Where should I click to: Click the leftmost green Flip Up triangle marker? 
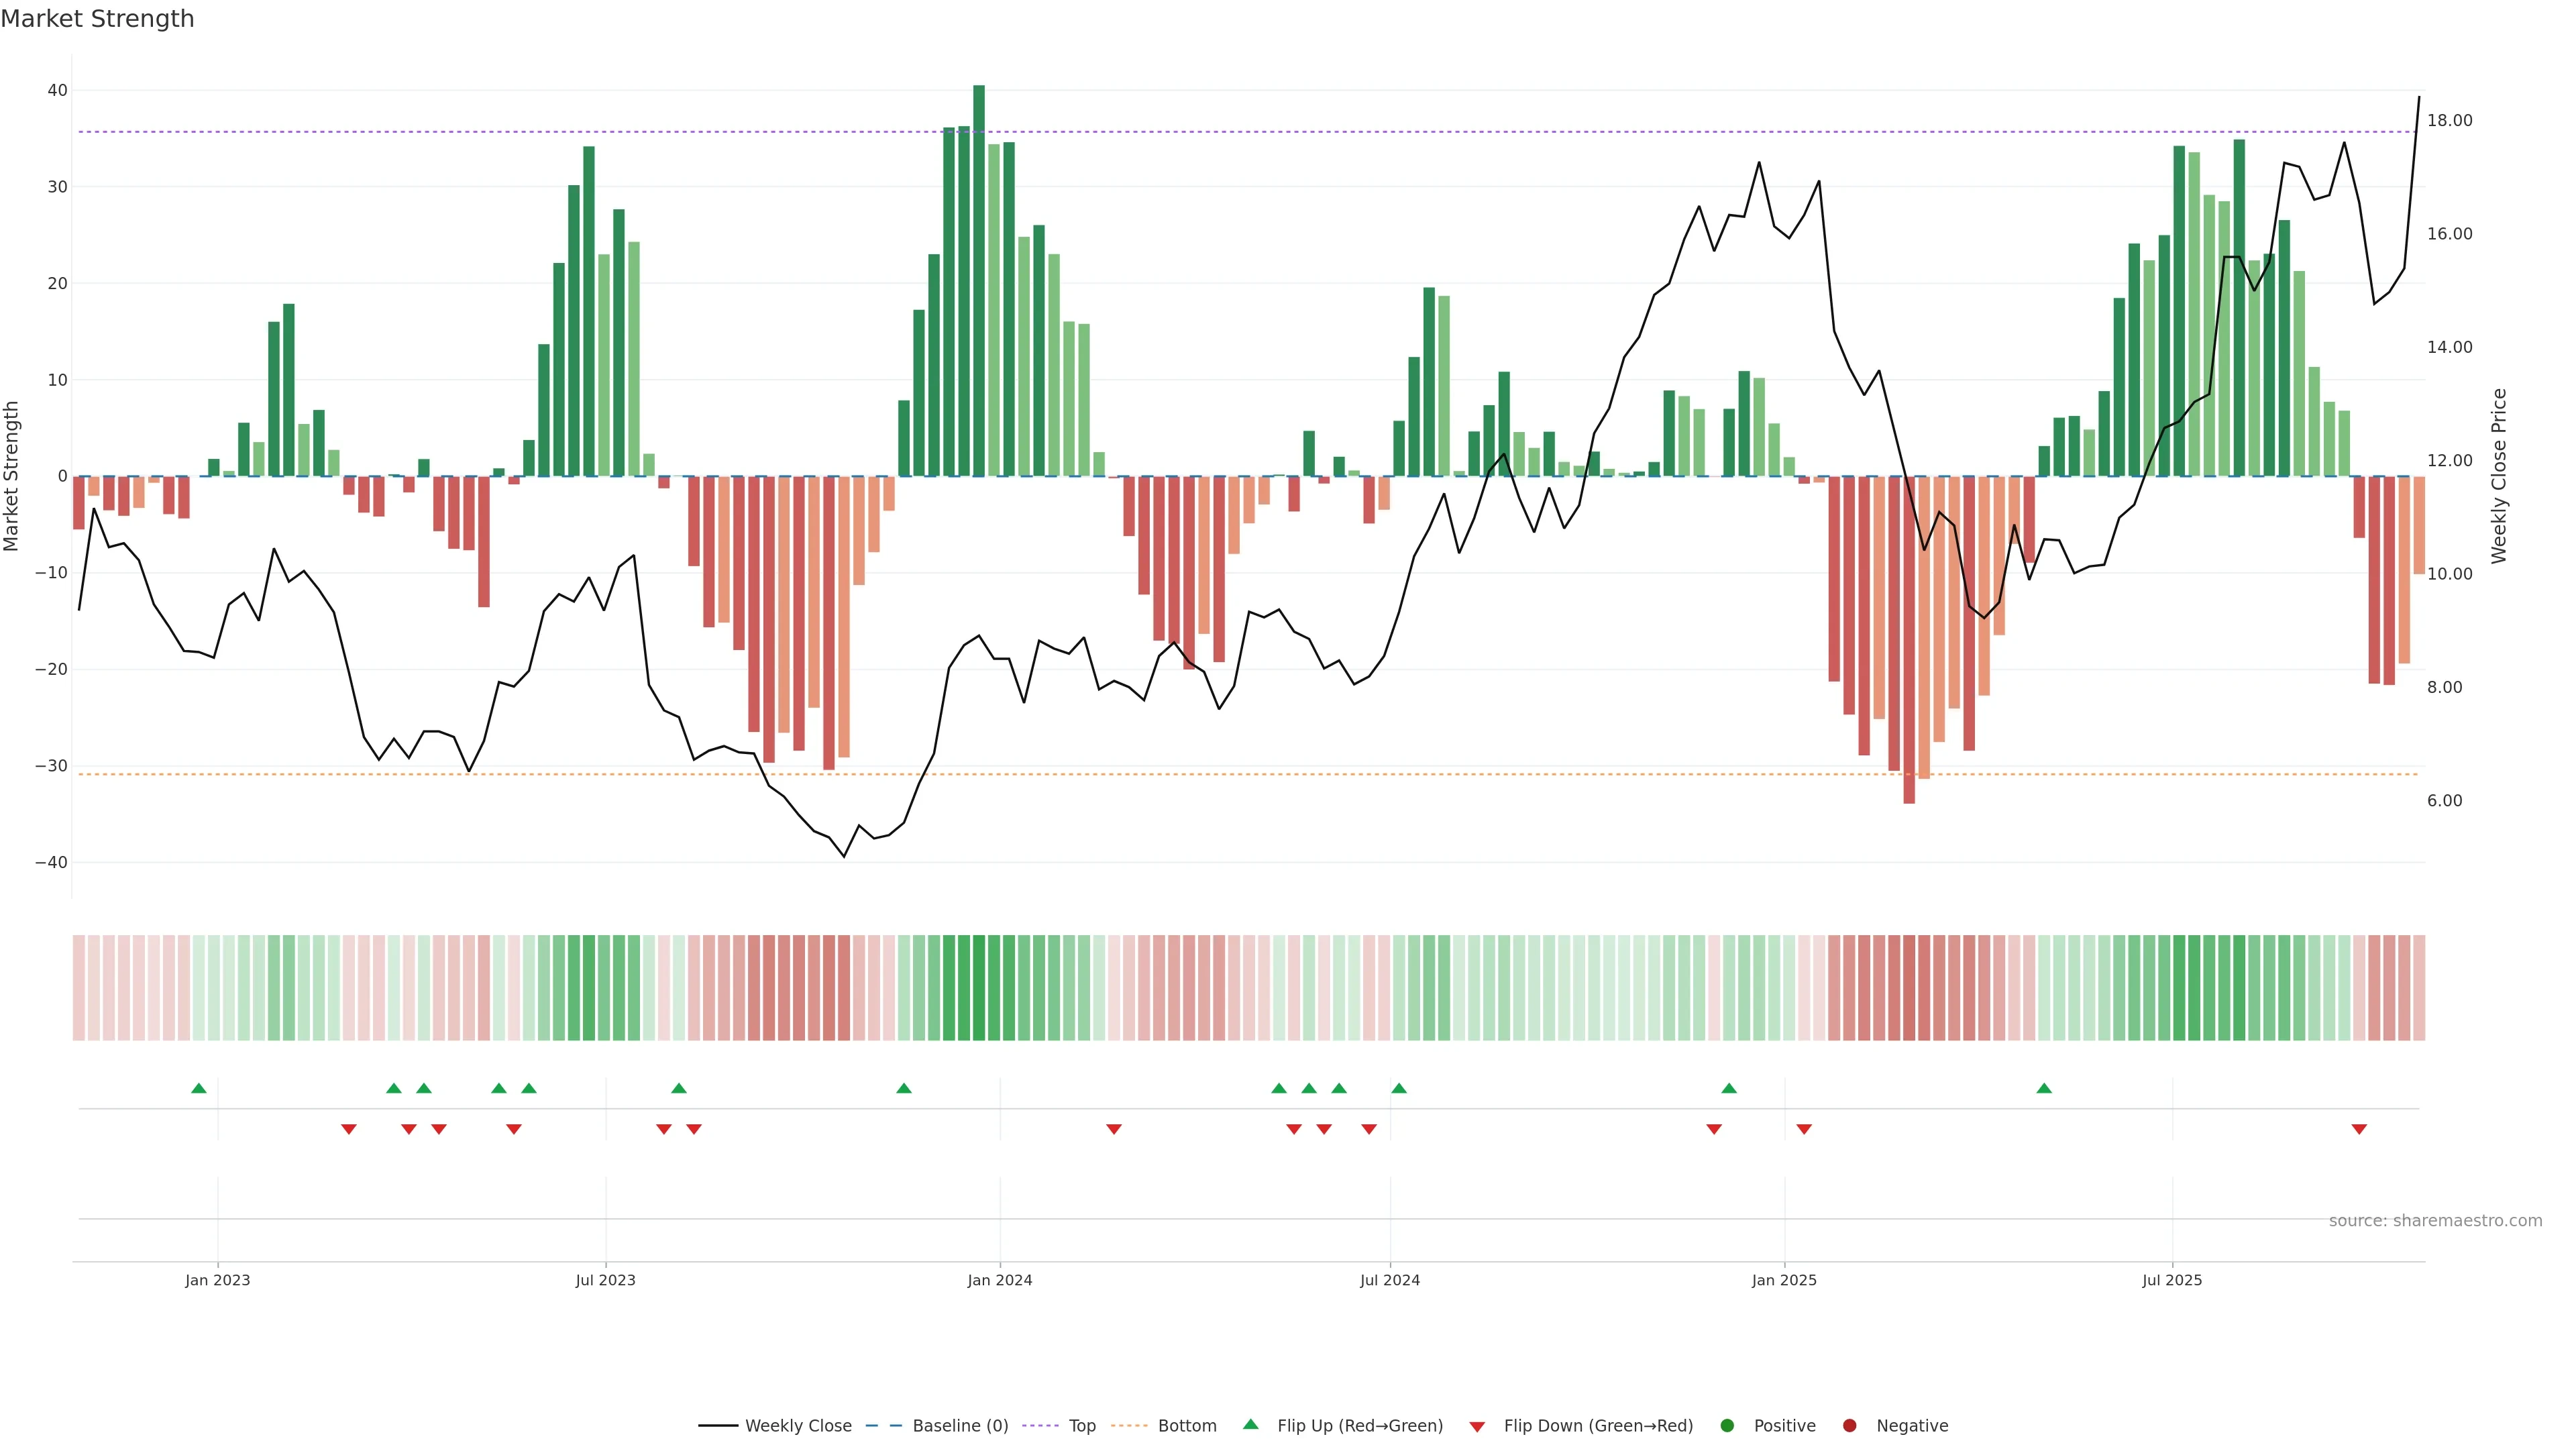[x=198, y=1088]
